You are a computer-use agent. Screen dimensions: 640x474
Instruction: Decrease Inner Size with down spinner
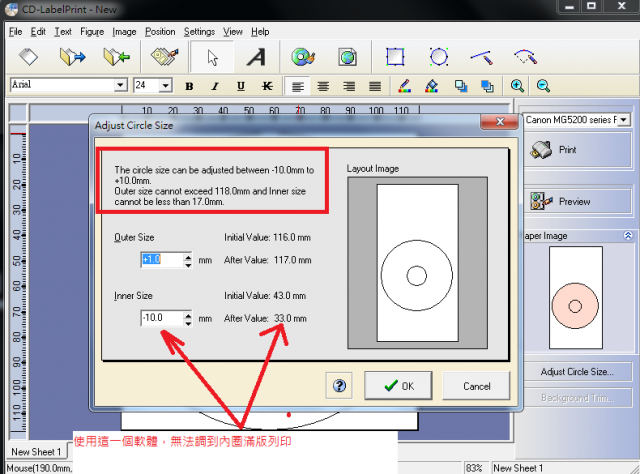(188, 323)
